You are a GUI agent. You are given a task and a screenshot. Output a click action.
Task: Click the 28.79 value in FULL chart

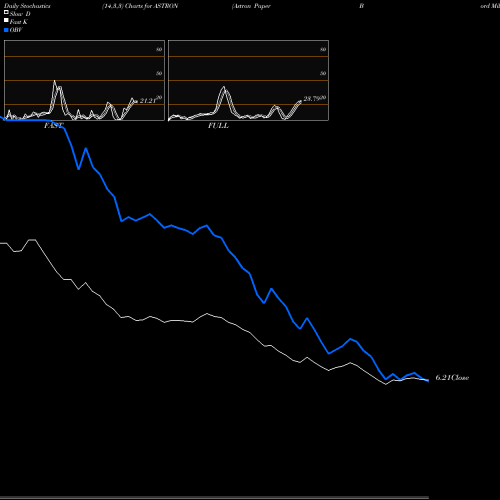pos(312,99)
